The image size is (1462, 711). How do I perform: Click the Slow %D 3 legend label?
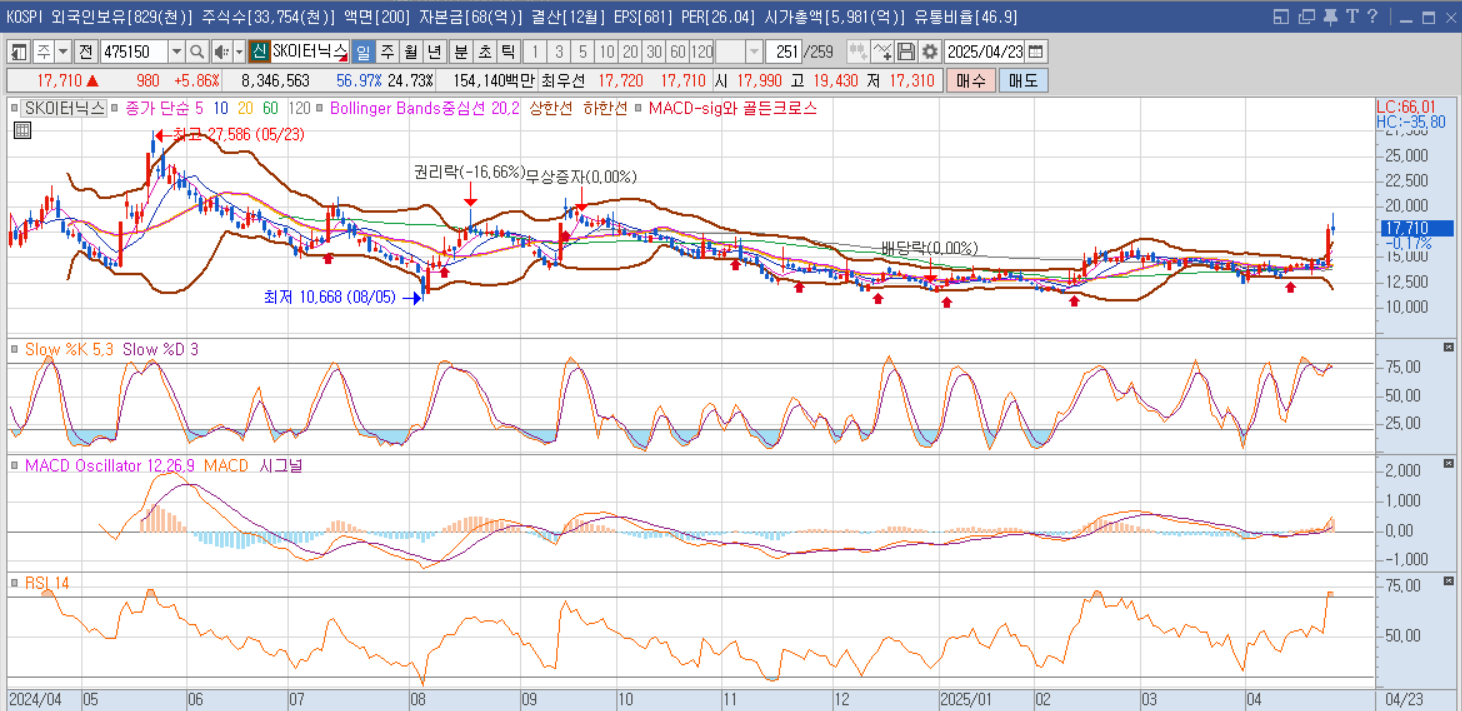(x=160, y=349)
